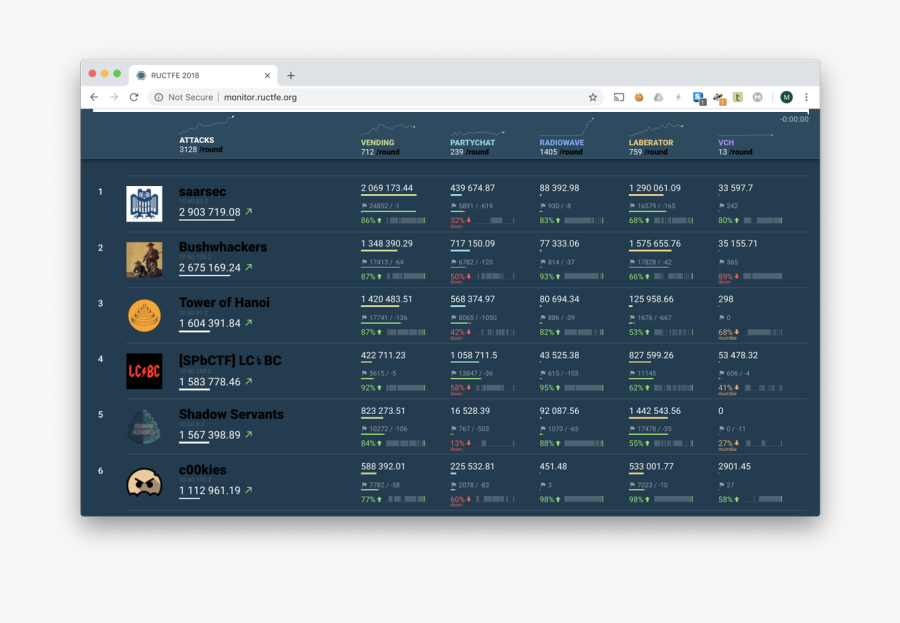The image size is (900, 623).
Task: Reload the page
Action: 134,97
